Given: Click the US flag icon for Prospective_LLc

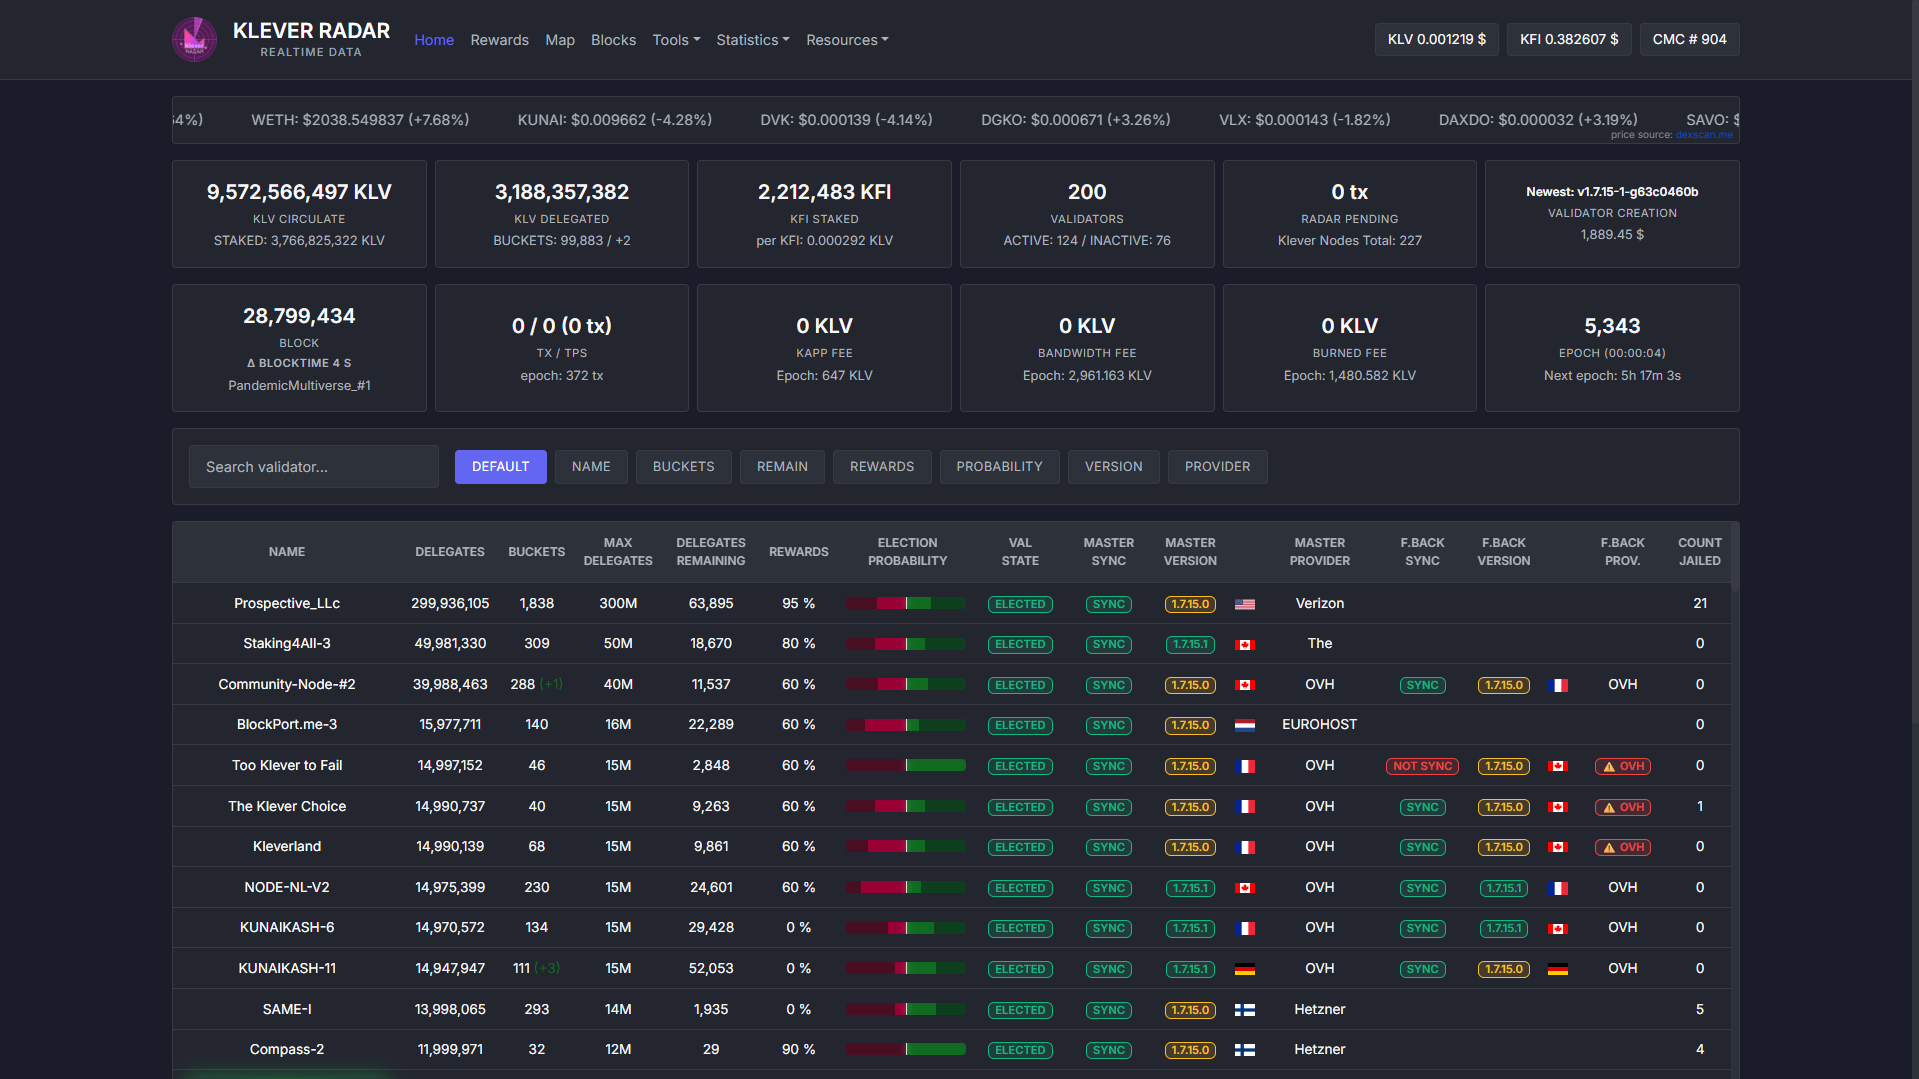Looking at the screenshot, I should 1245,604.
